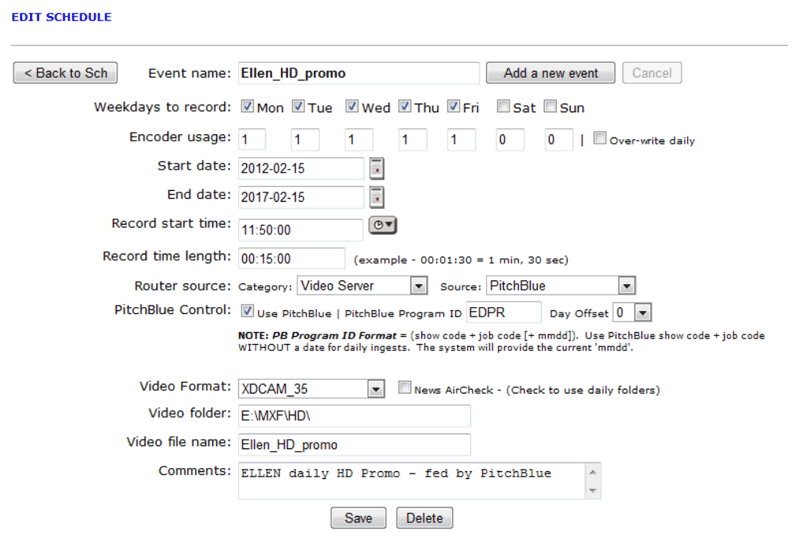Uncheck the Wed weekday checkbox

352,106
